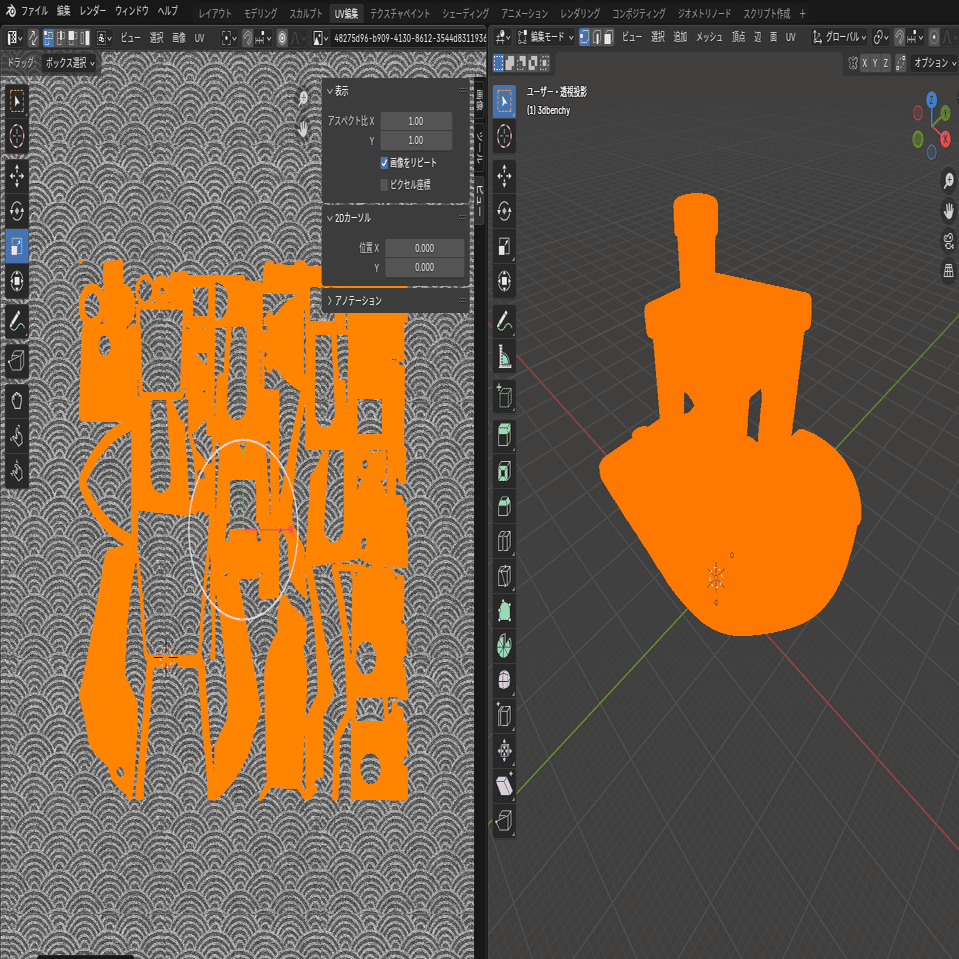Toggle snapping magnet in 3D viewport header
This screenshot has height=959, width=959.
pos(899,37)
